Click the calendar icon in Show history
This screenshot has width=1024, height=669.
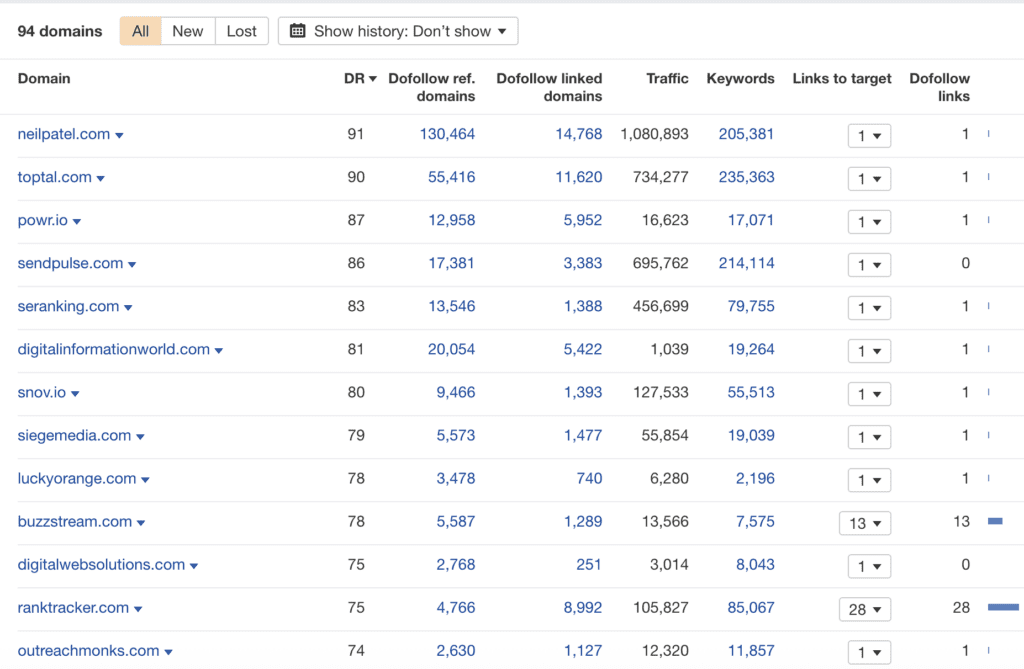click(298, 31)
